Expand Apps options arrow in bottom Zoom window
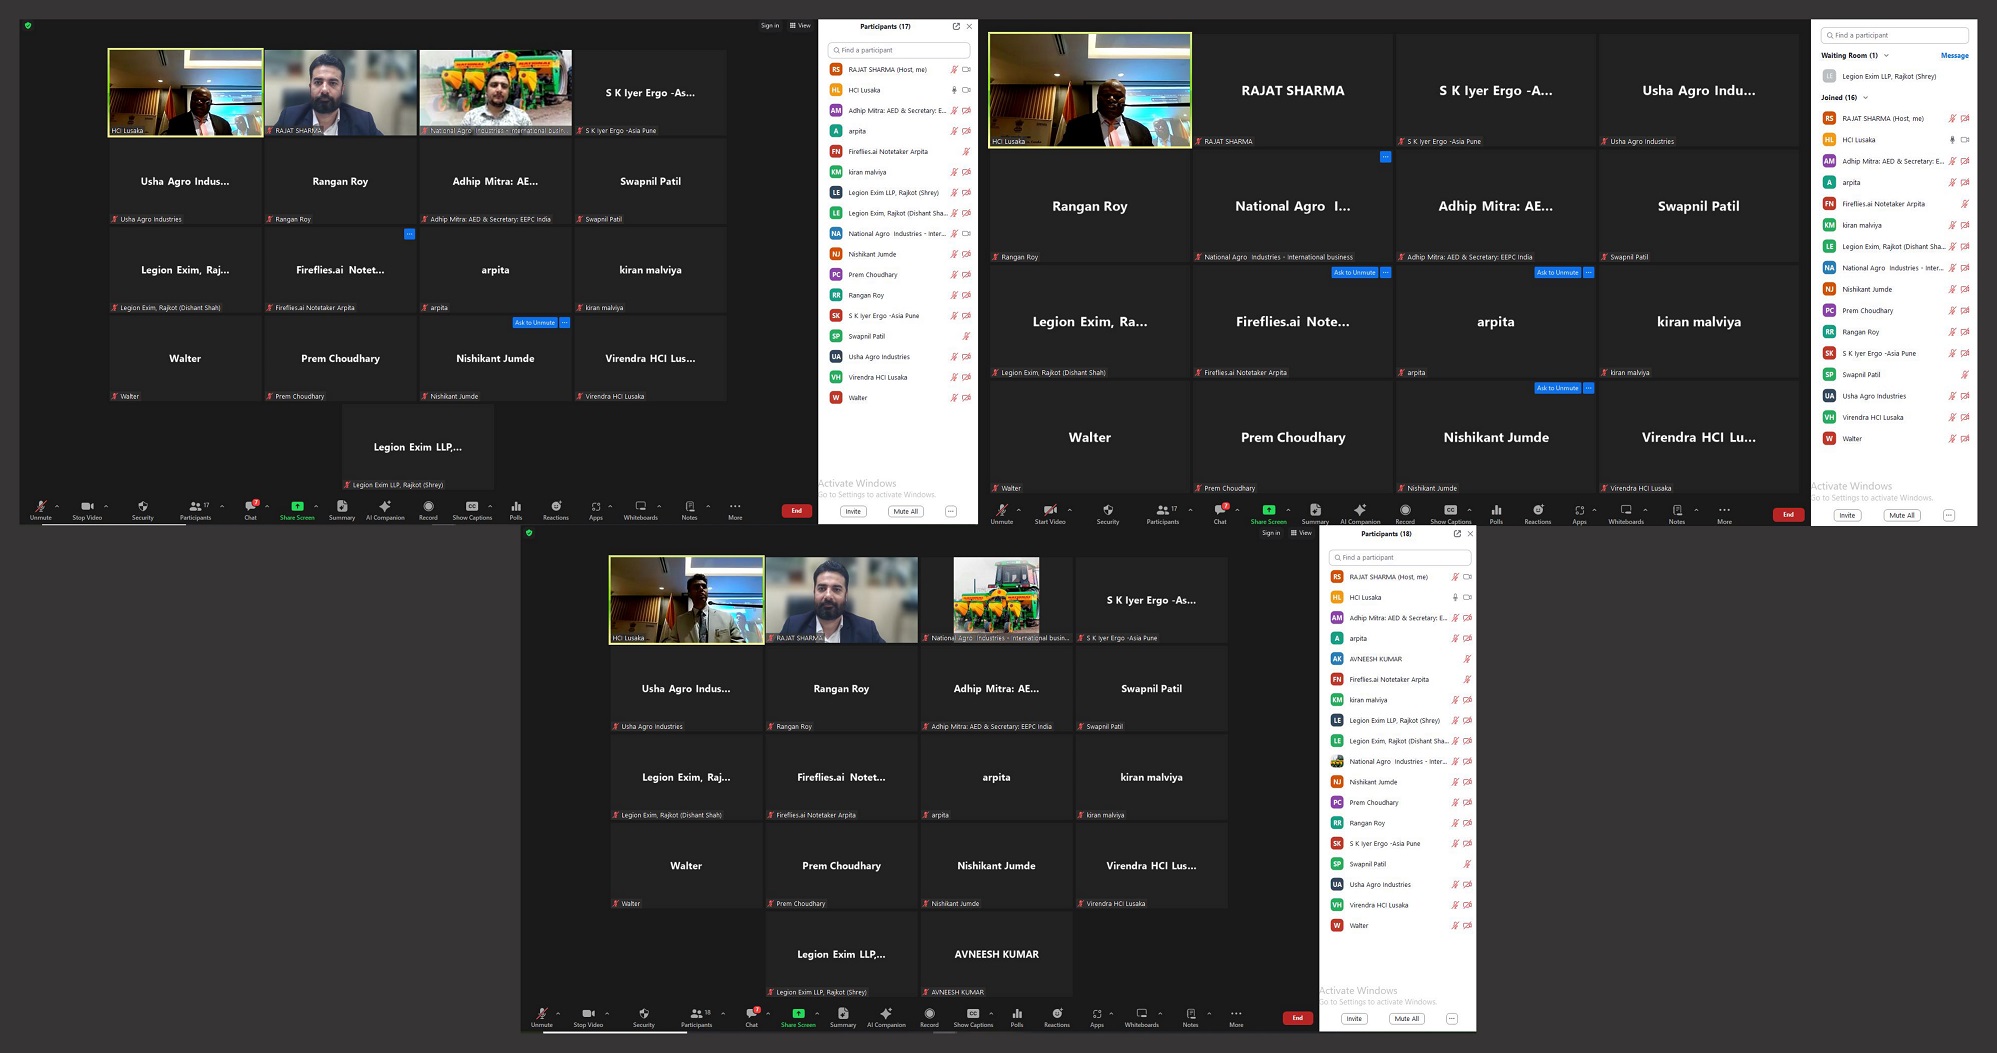This screenshot has height=1053, width=1997. point(1111,1013)
